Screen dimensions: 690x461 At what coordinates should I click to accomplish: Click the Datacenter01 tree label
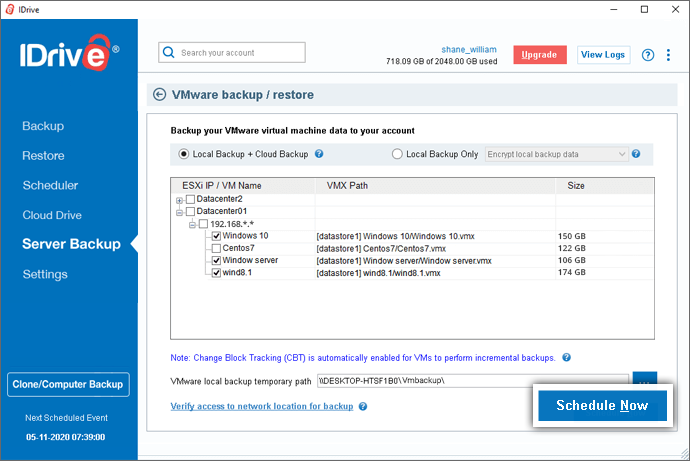[x=221, y=211]
